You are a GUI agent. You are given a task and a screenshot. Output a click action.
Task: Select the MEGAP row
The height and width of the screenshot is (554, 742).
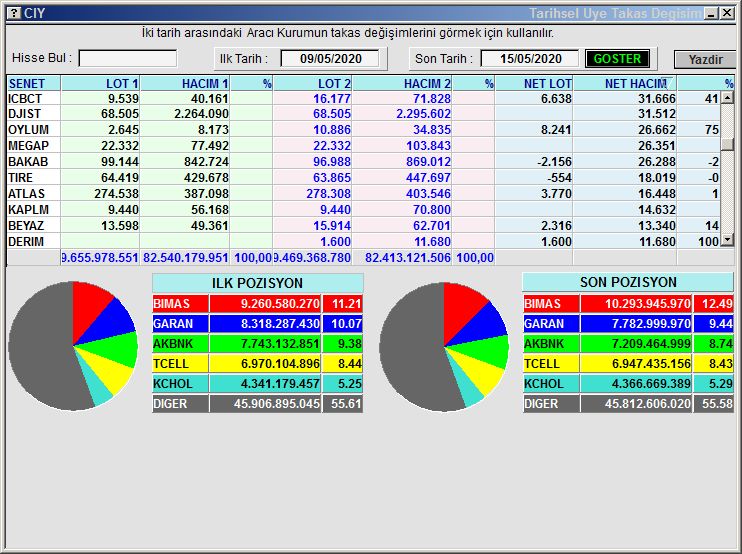[x=363, y=146]
